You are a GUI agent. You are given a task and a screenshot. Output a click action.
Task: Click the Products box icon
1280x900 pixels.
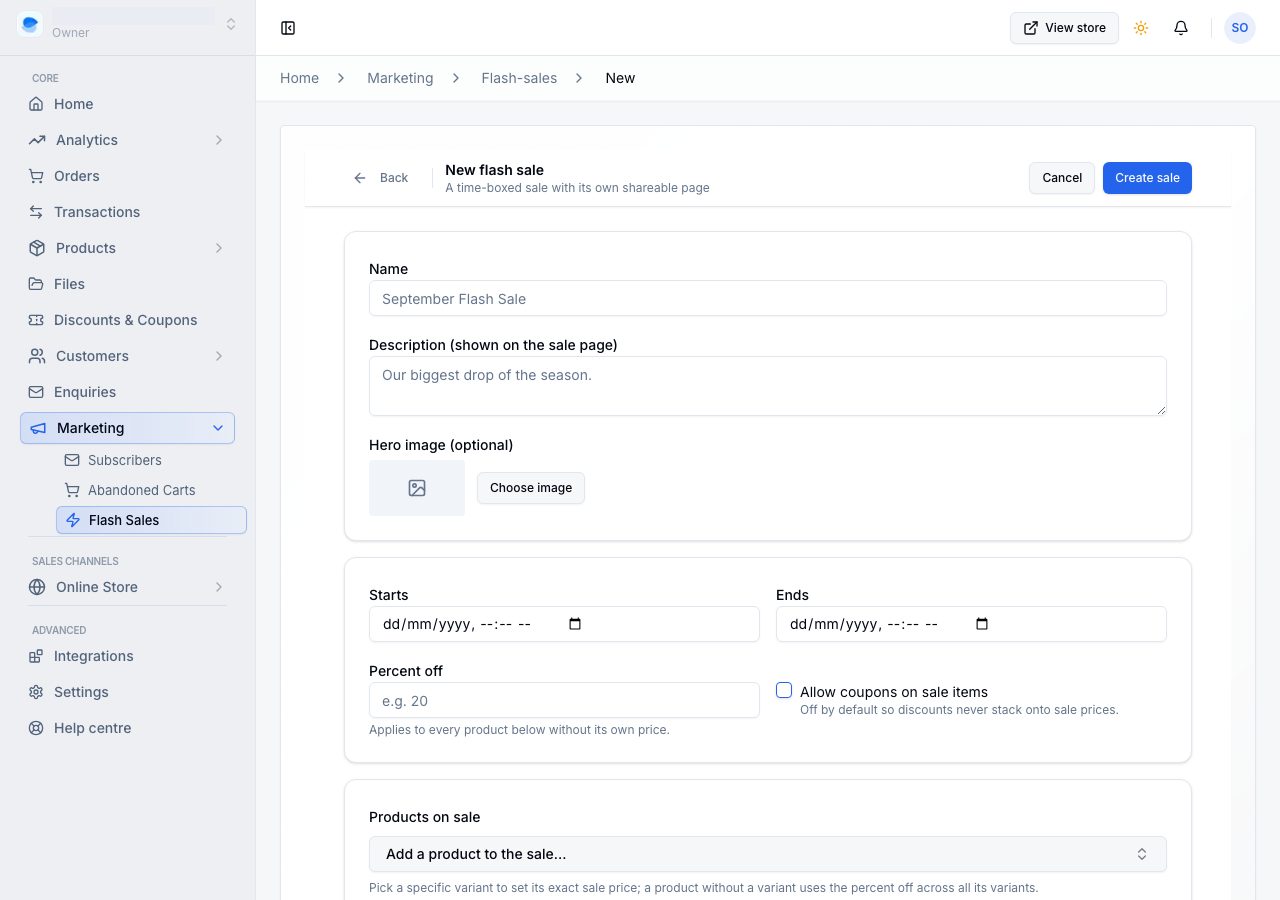(x=37, y=248)
